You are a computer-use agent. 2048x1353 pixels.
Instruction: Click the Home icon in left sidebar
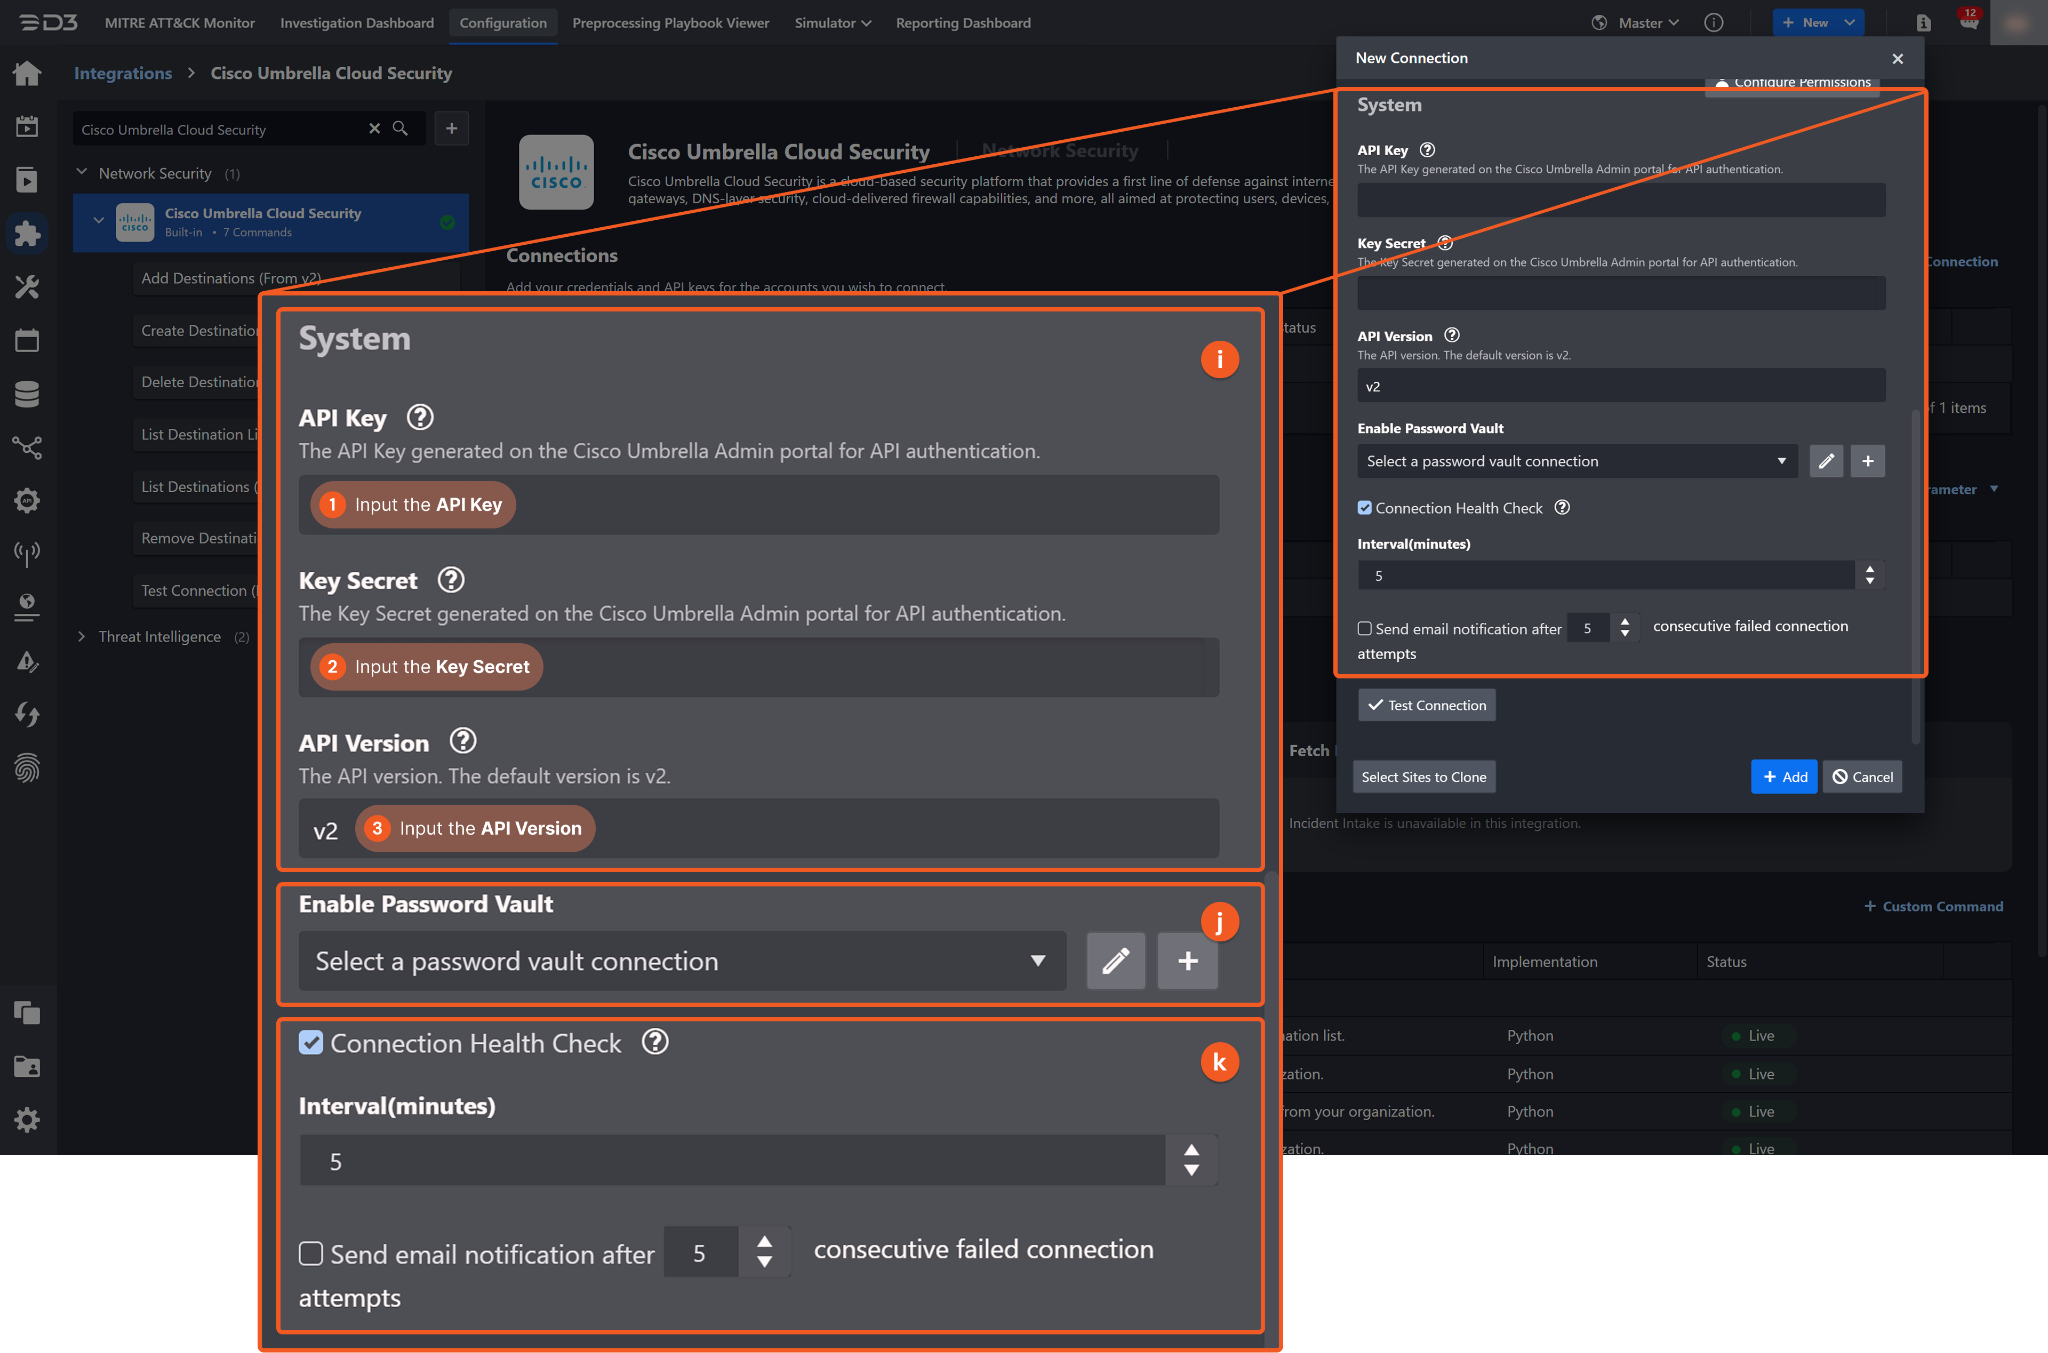[27, 73]
